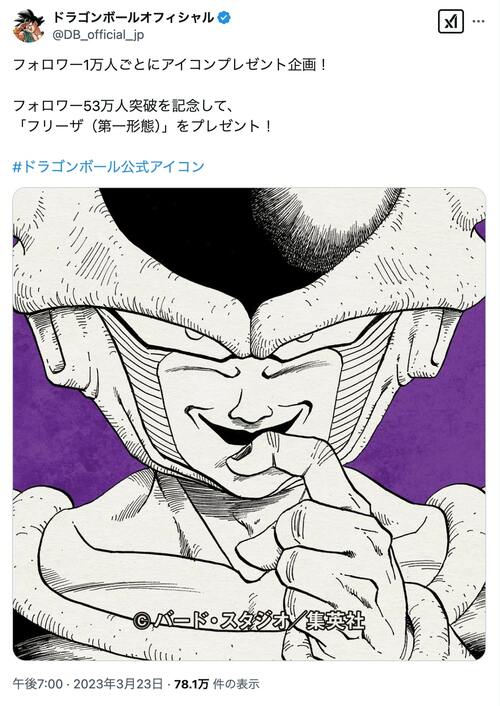The height and width of the screenshot is (706, 500).
Task: Follow the #ドラゴンボール公式アイコン hashtag
Action: click(x=109, y=167)
